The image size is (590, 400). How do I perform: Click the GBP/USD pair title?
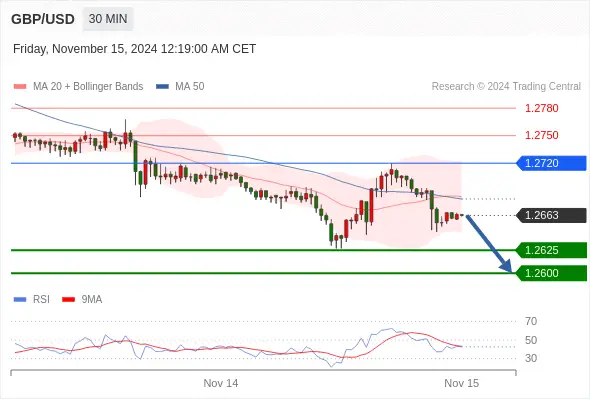point(43,19)
